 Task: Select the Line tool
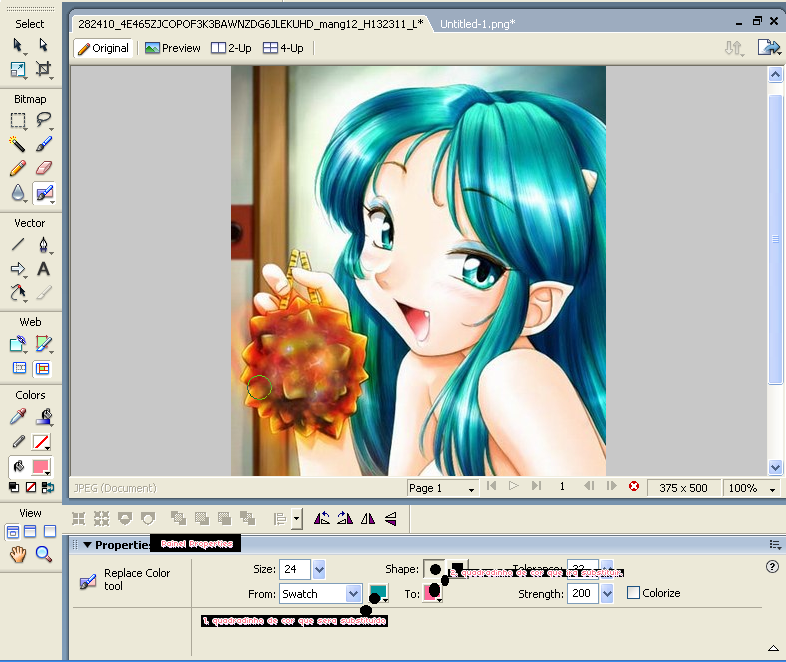click(x=18, y=244)
